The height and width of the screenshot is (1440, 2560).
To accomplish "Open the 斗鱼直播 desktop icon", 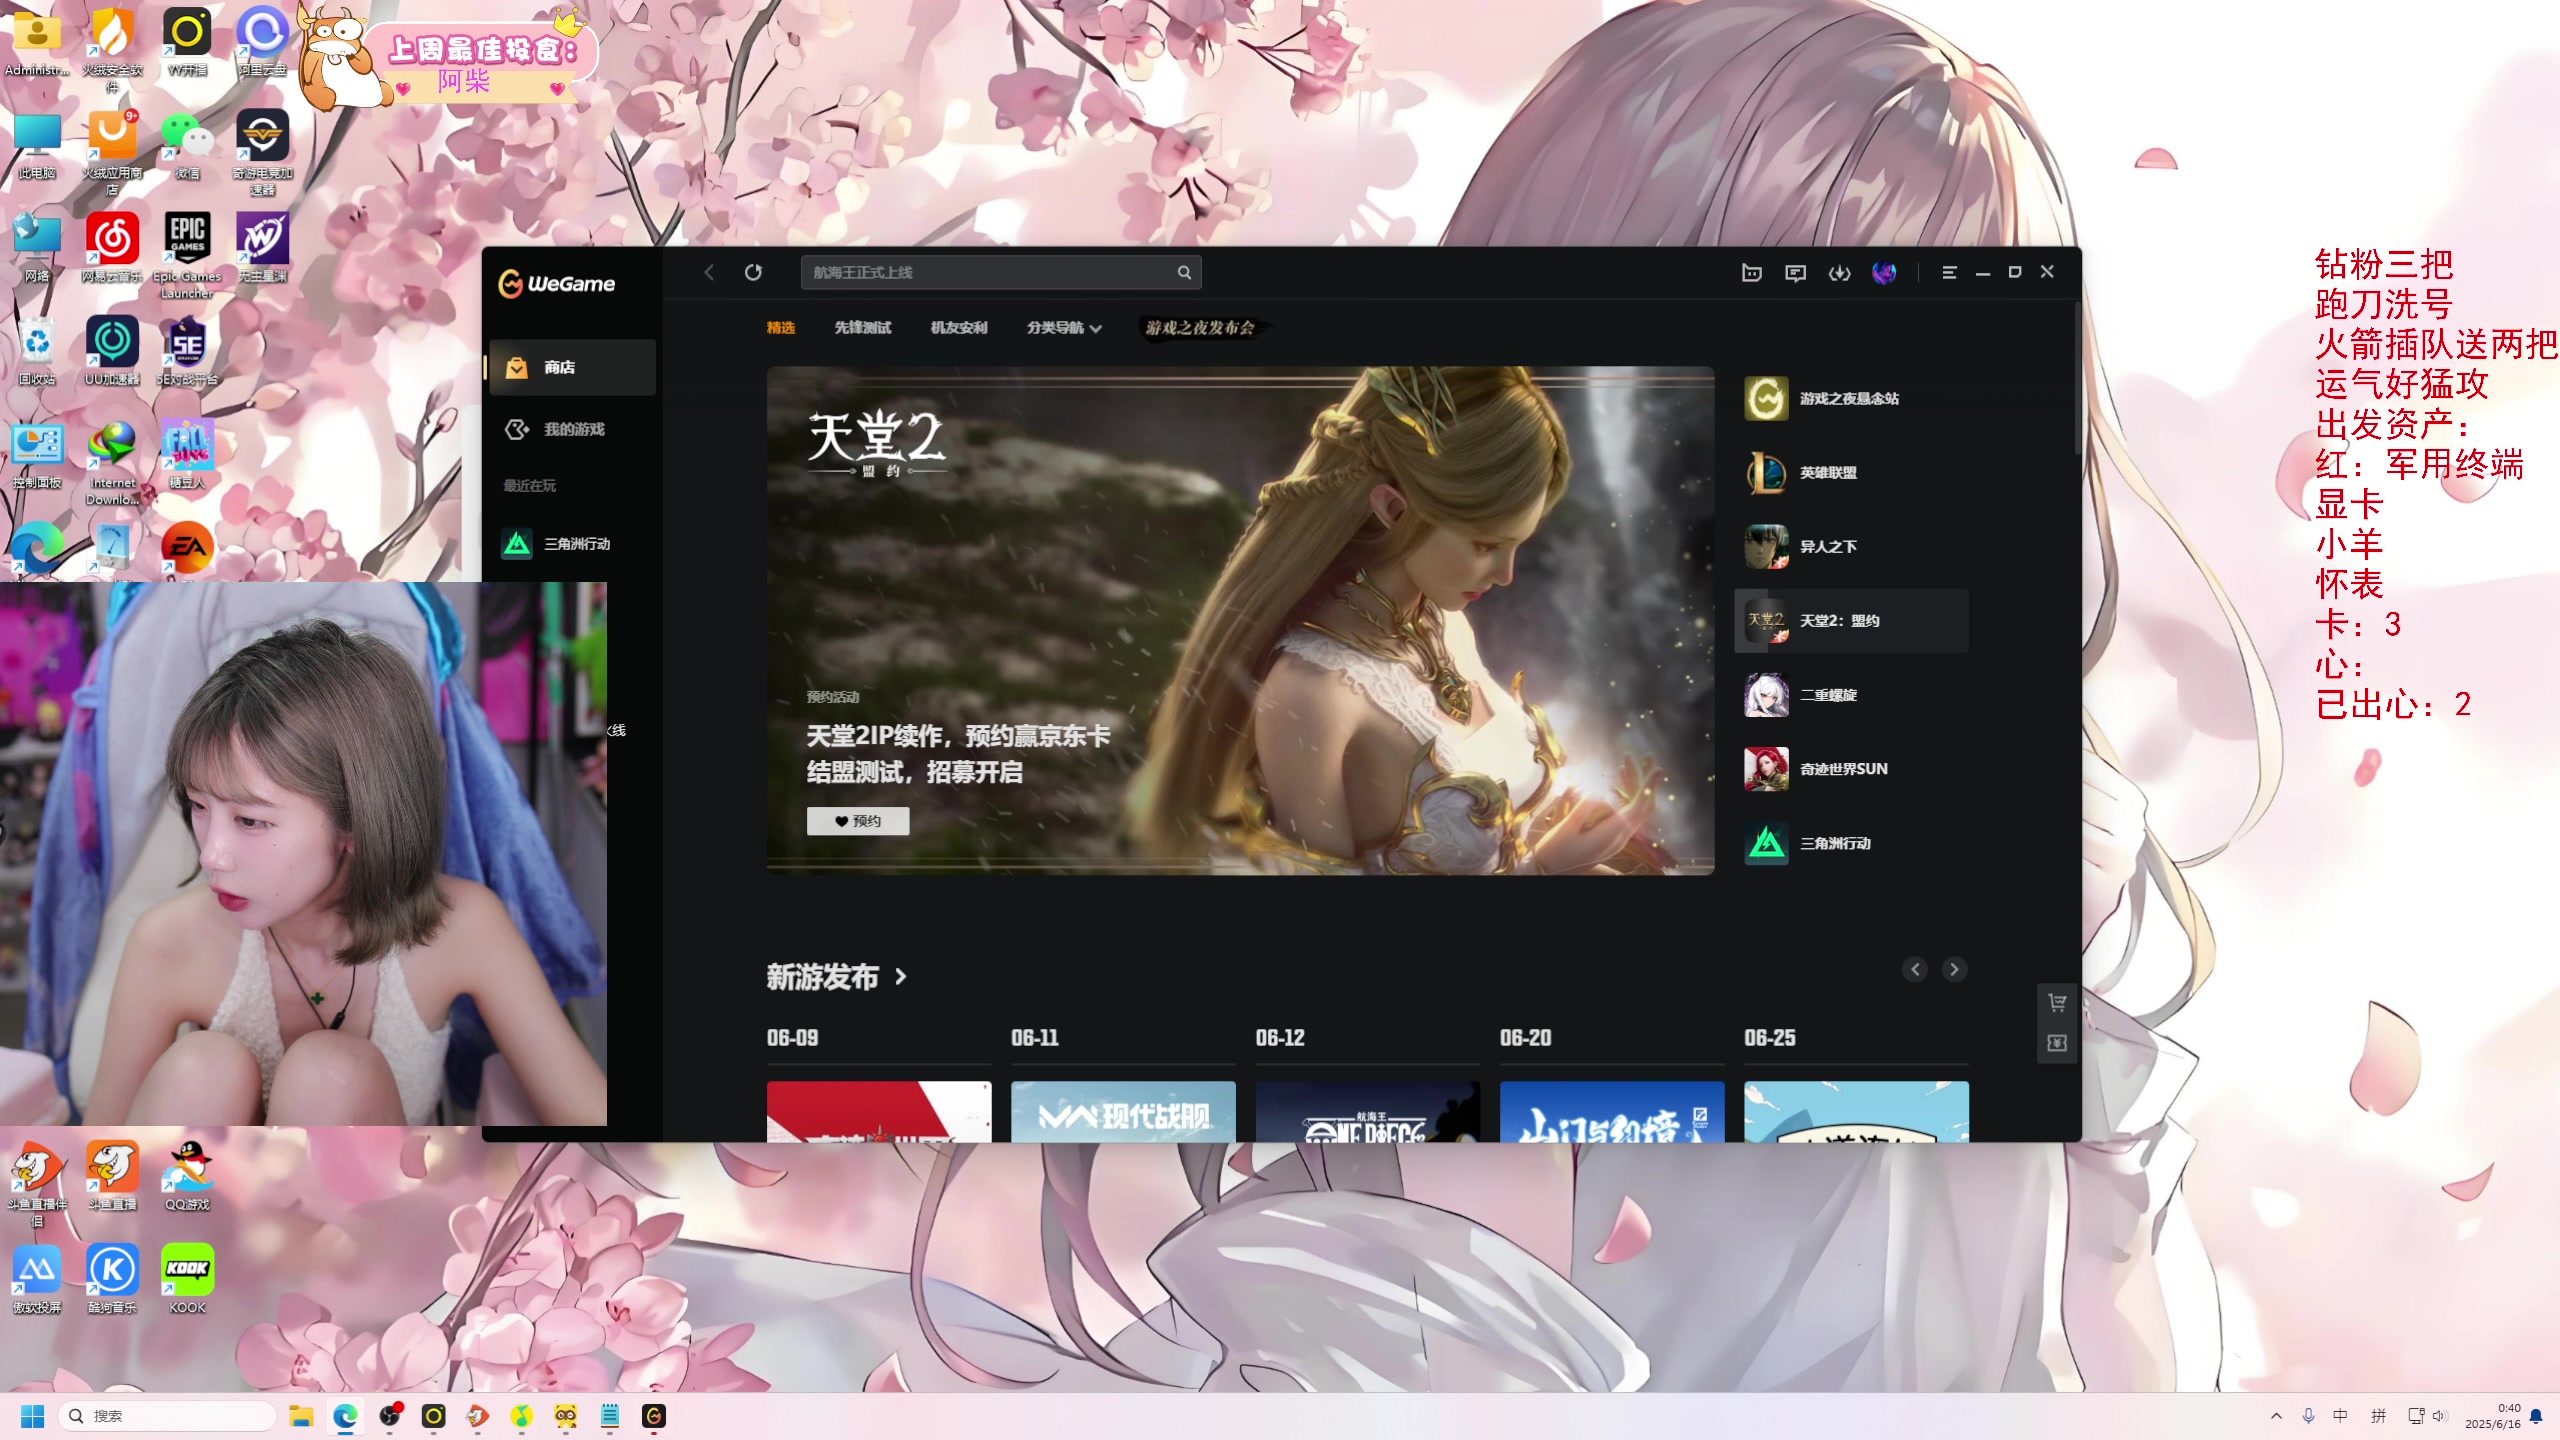I will click(x=112, y=1176).
